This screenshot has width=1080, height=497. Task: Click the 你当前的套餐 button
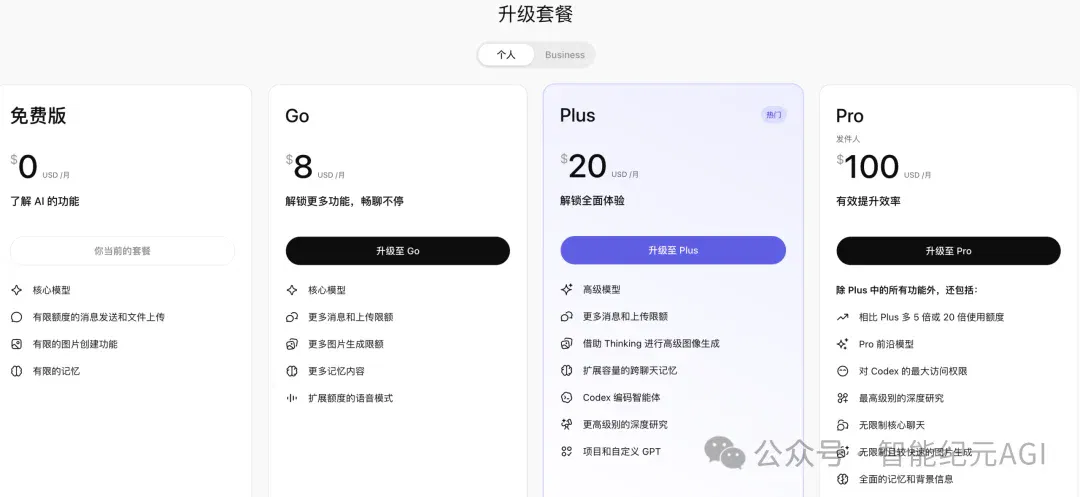point(123,251)
